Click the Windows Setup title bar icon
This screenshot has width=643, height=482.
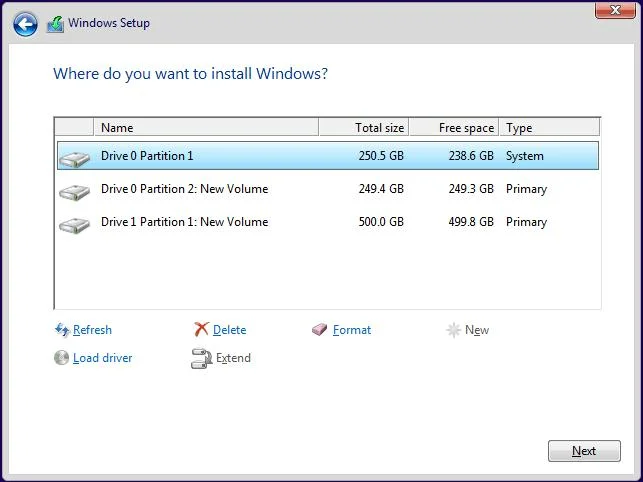click(x=55, y=24)
